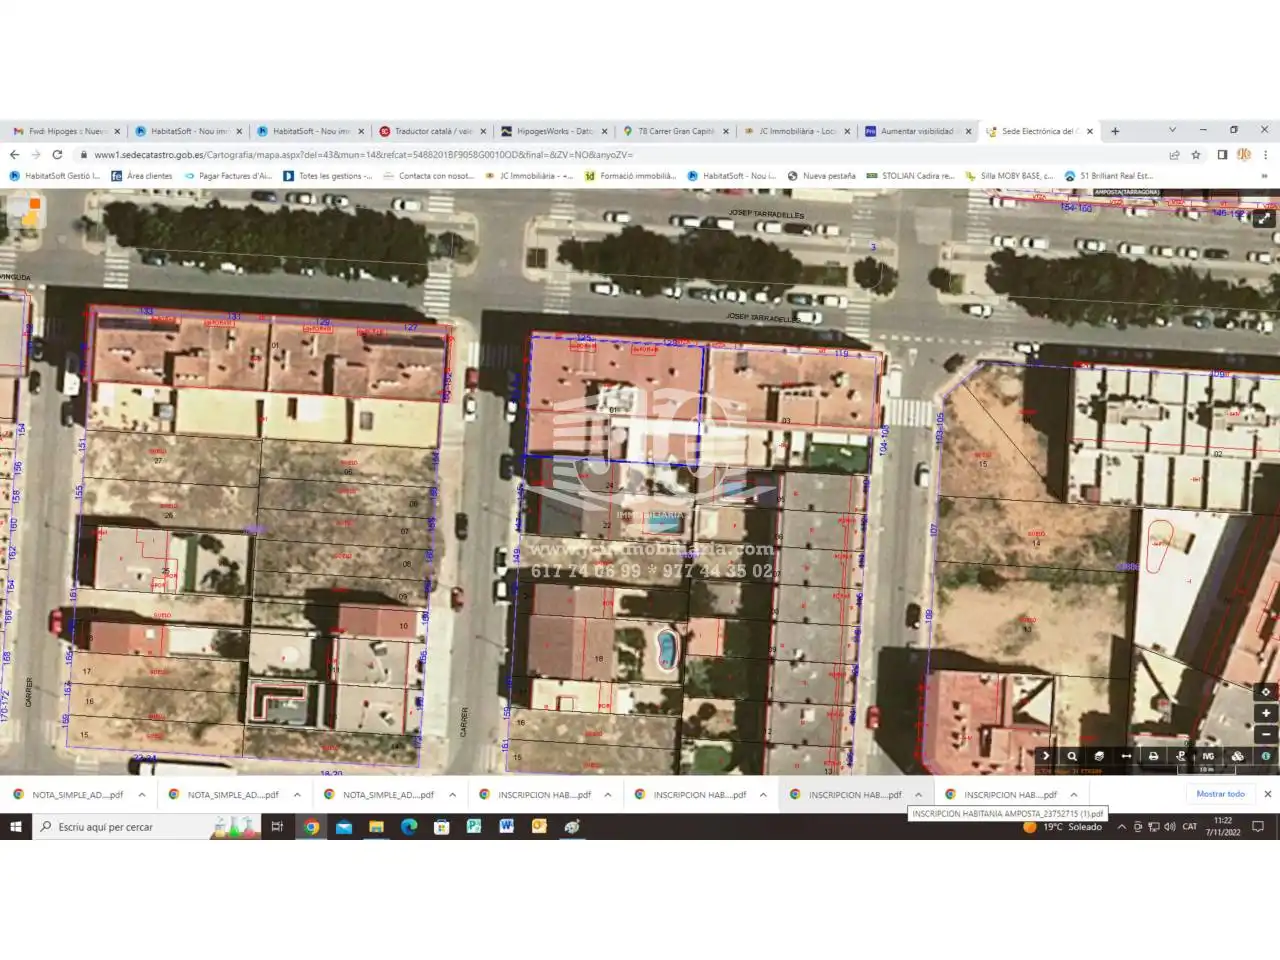Viewport: 1280px width, 960px height.
Task: Expand options for first INSCRIPCION HAB download
Action: pos(607,795)
